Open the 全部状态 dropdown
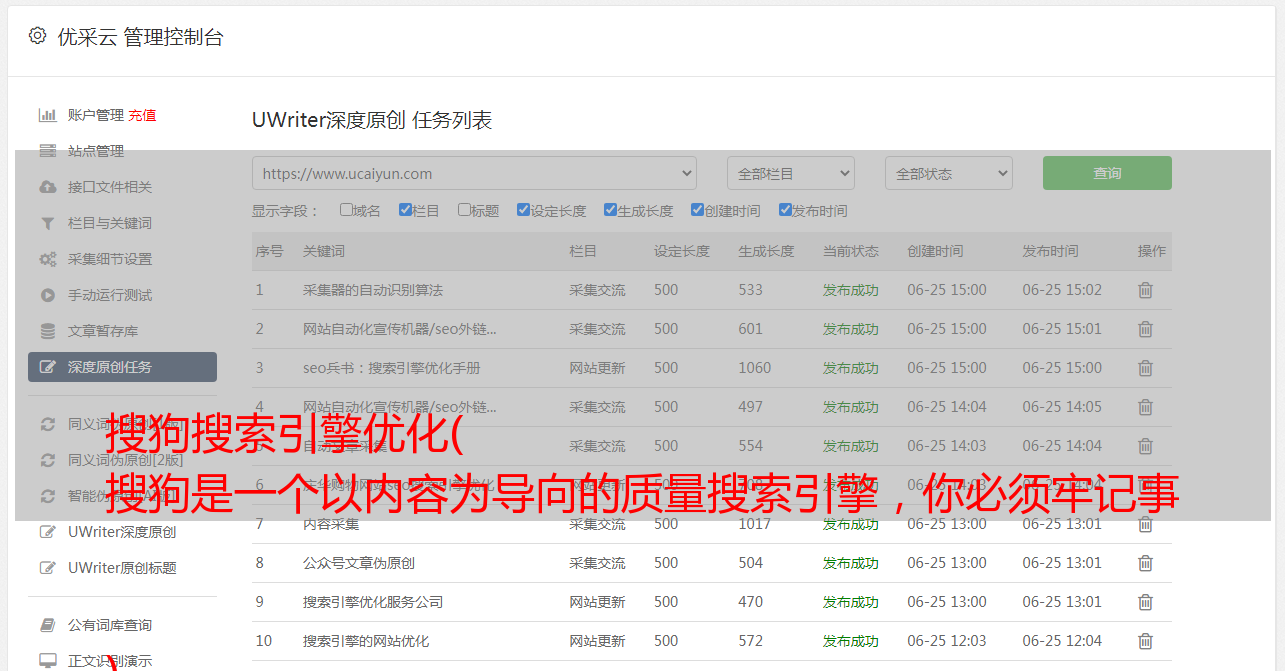Screen dimensions: 1285x671 949,173
